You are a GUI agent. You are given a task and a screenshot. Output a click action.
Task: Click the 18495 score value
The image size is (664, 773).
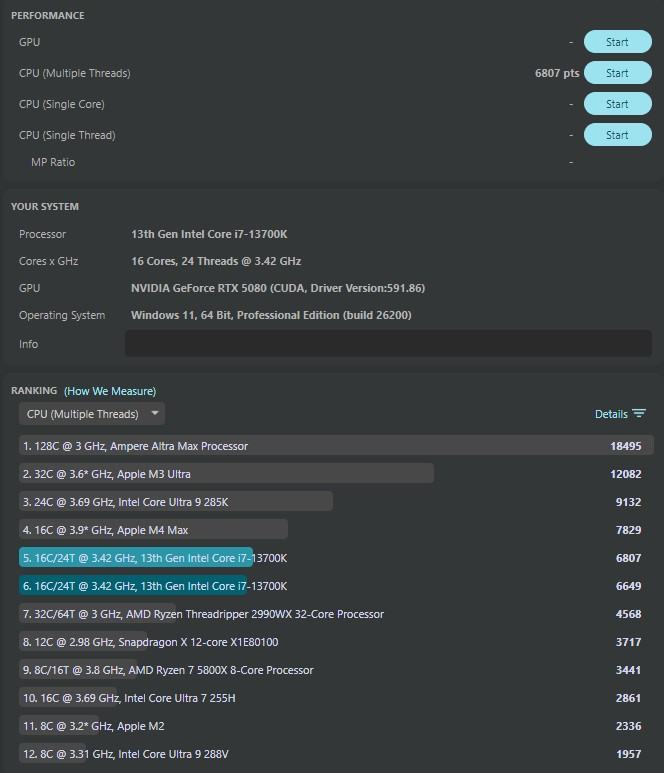(626, 446)
